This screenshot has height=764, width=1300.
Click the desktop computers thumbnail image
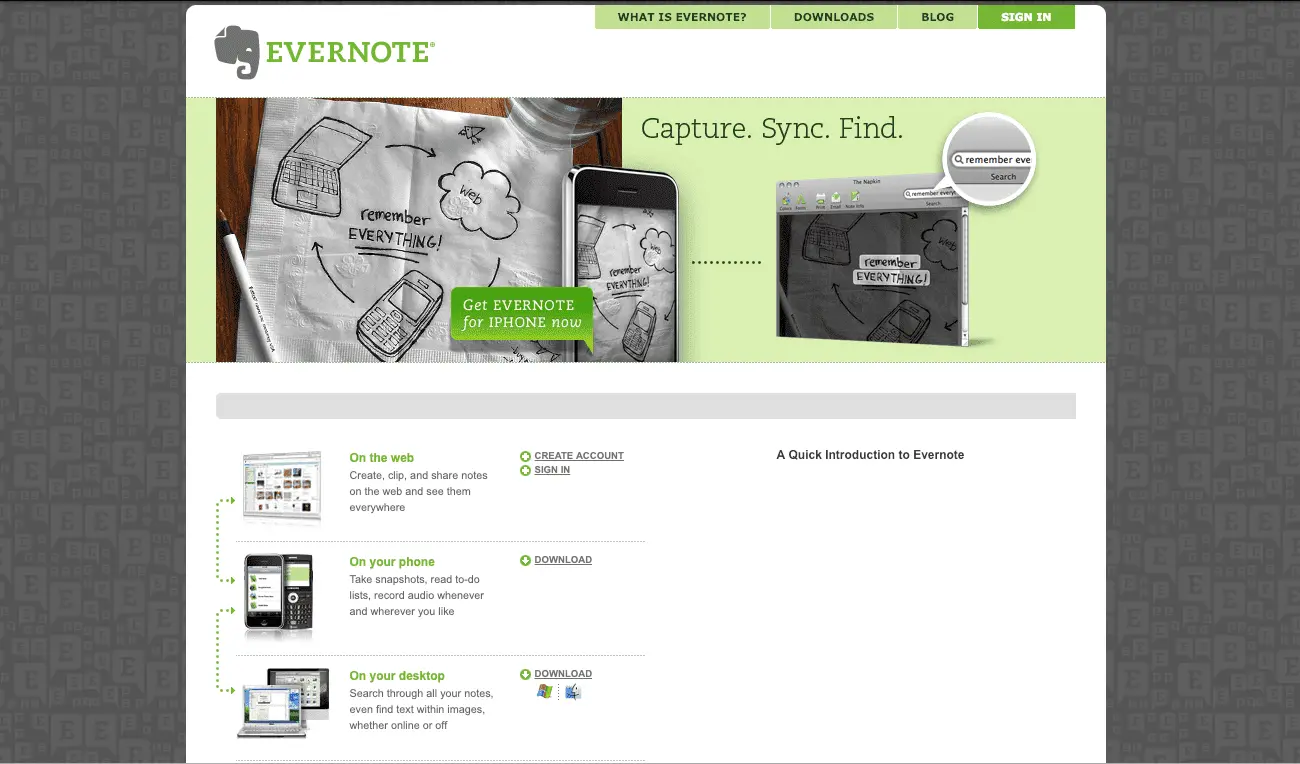coord(283,703)
